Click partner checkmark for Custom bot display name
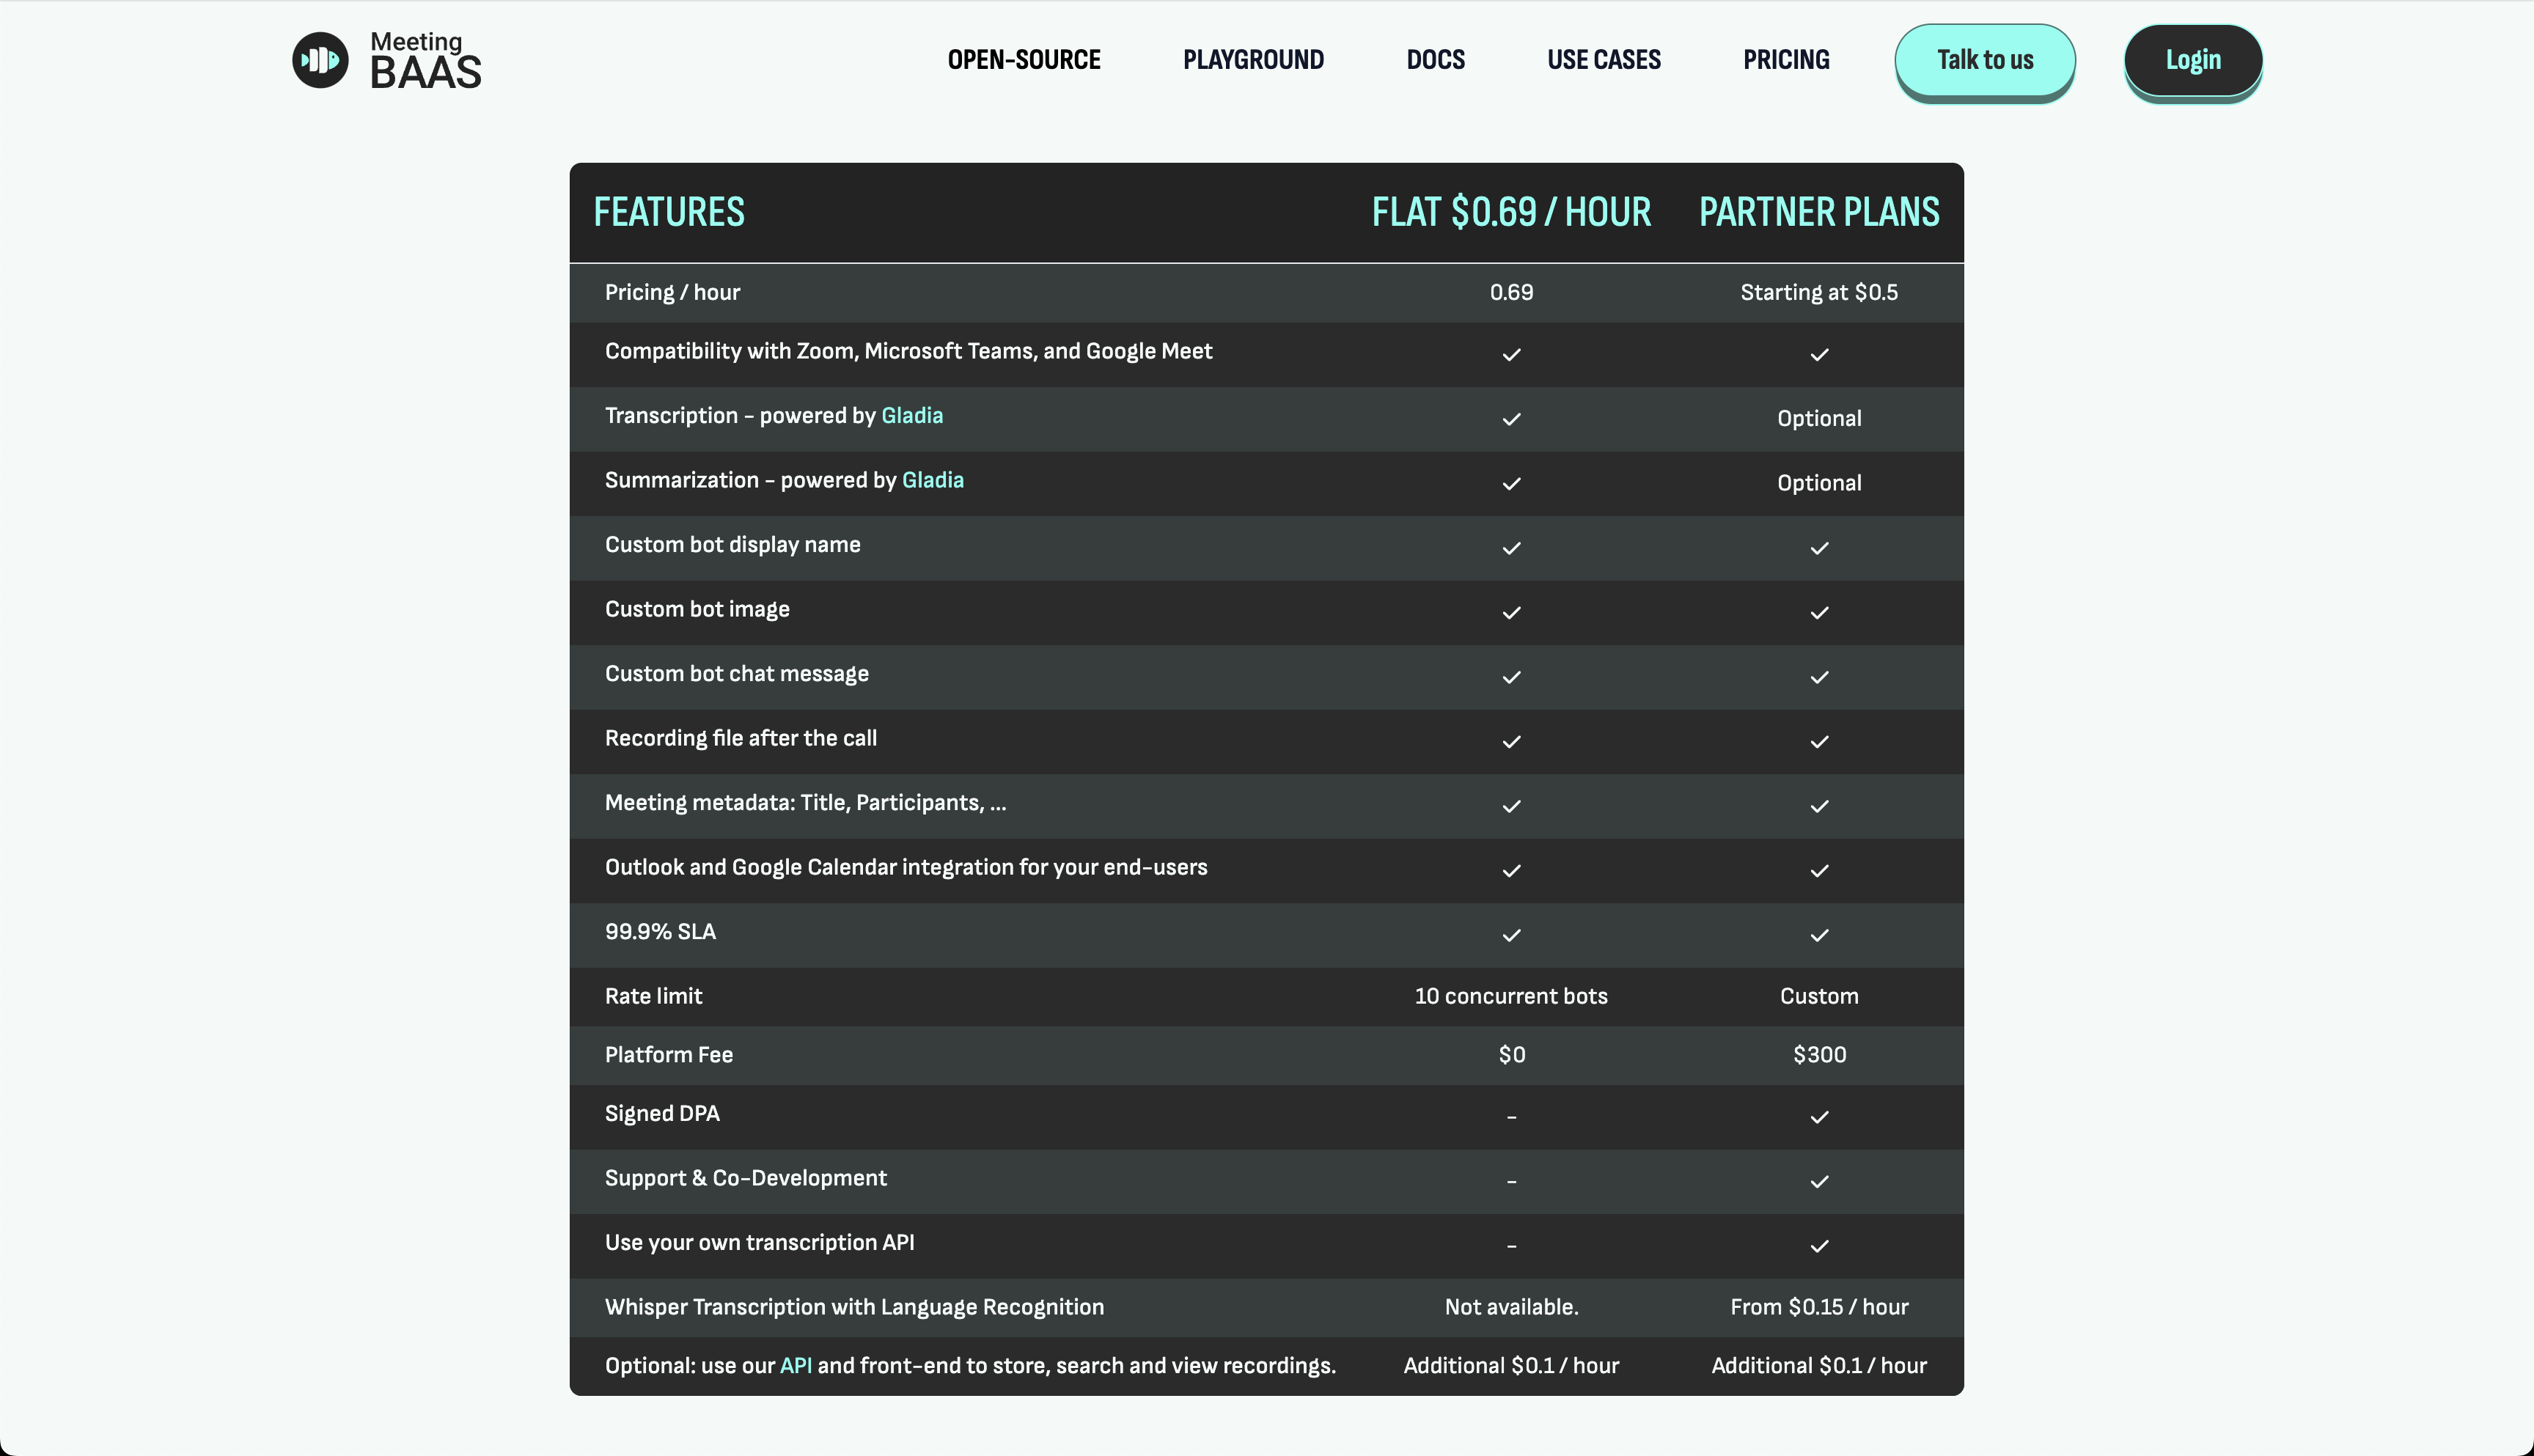This screenshot has width=2534, height=1456. point(1819,548)
